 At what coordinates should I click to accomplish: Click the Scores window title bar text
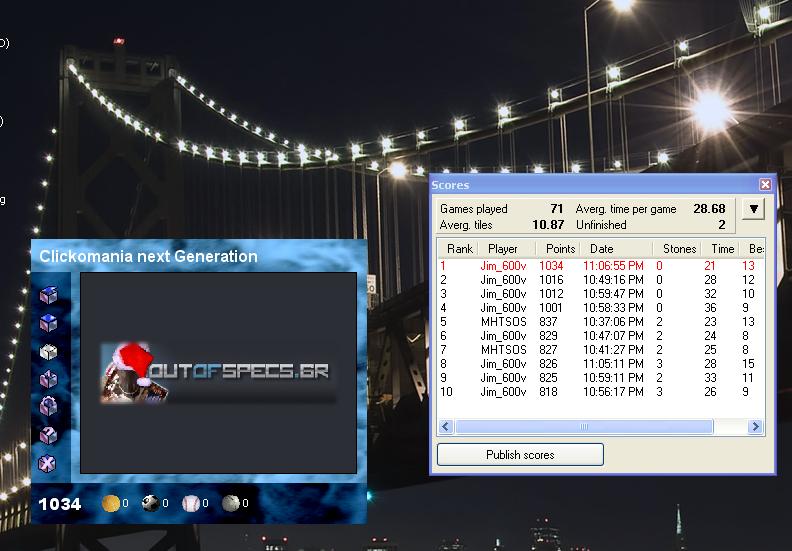click(x=450, y=185)
